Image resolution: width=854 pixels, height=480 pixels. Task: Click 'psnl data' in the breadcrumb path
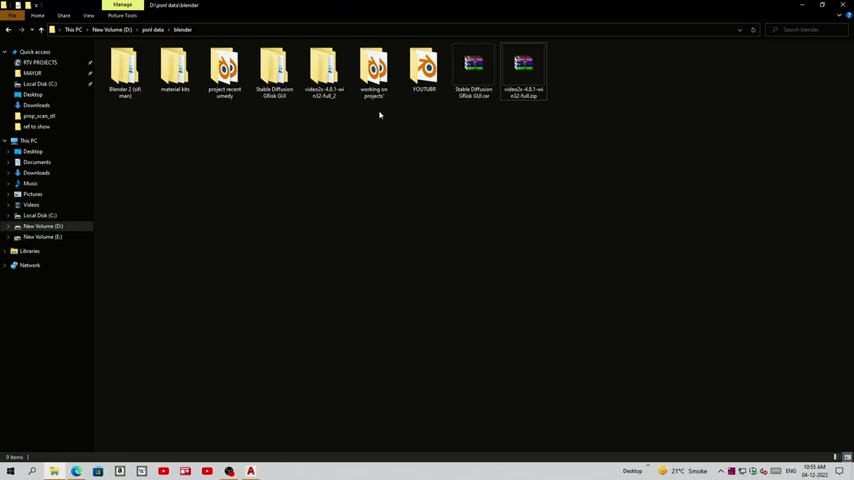pyautogui.click(x=152, y=30)
